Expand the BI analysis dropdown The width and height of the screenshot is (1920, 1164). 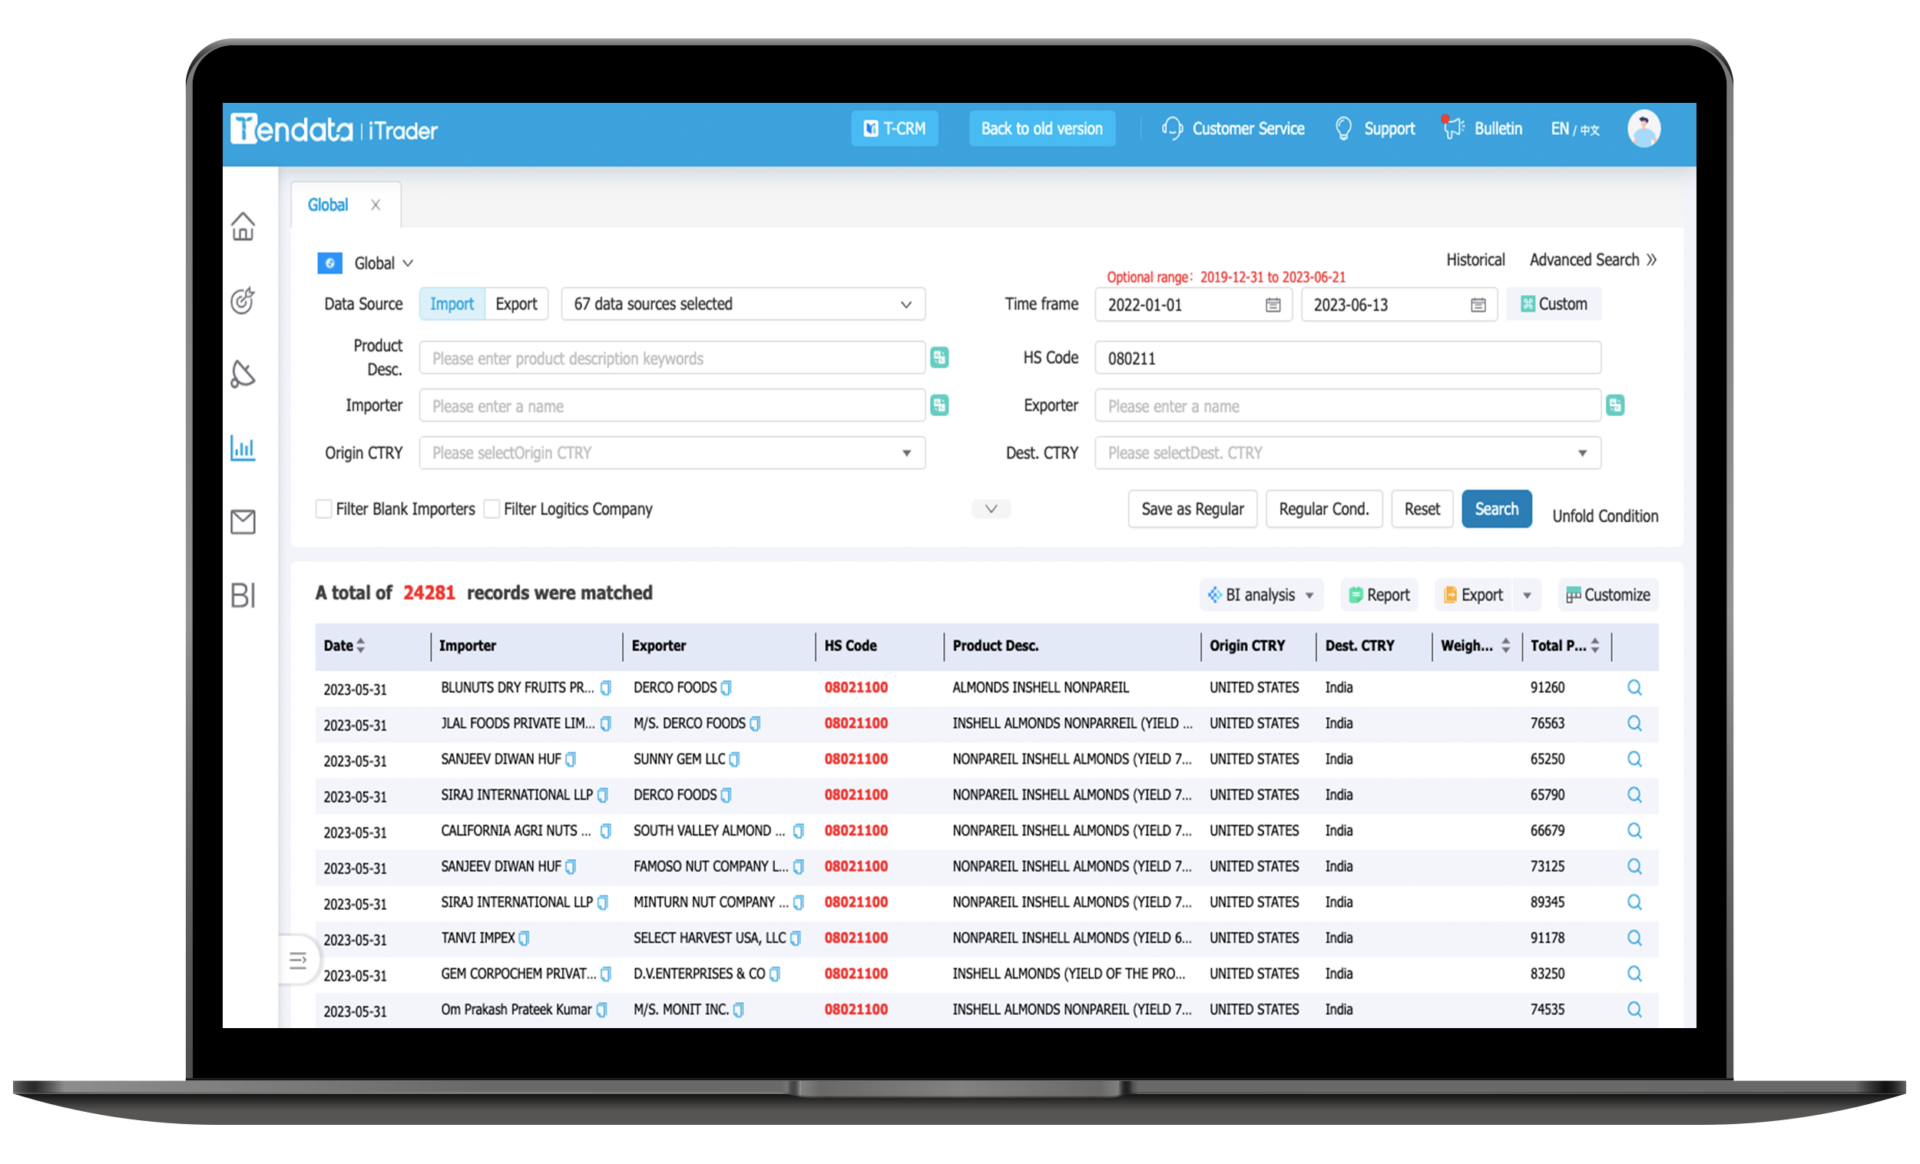tap(1261, 595)
